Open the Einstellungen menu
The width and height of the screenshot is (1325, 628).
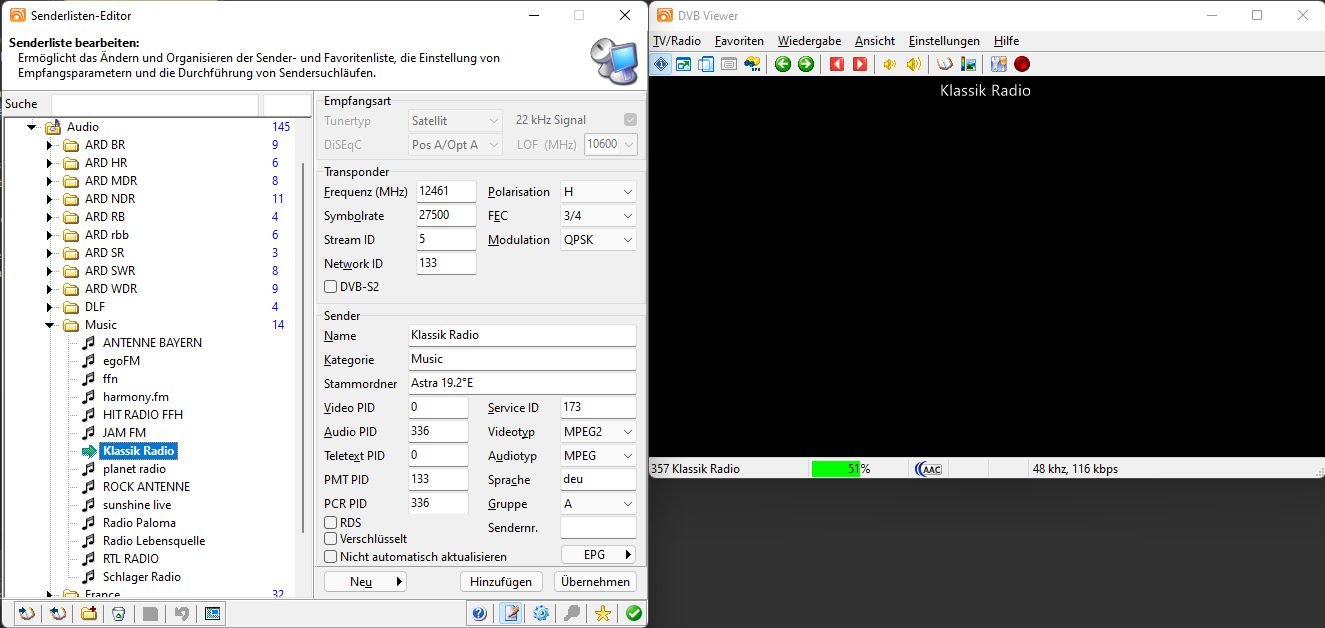point(943,41)
